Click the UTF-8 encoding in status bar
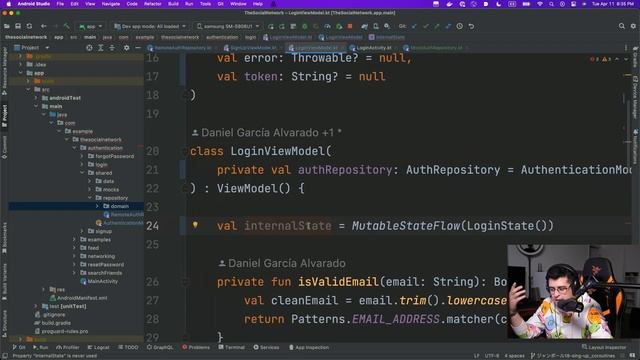The height and width of the screenshot is (360, 640). (492, 356)
